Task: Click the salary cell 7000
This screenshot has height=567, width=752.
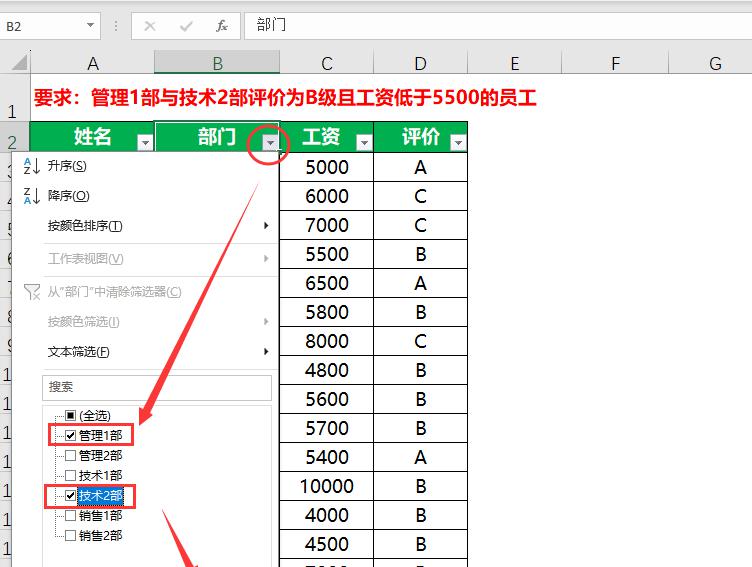Action: click(327, 225)
